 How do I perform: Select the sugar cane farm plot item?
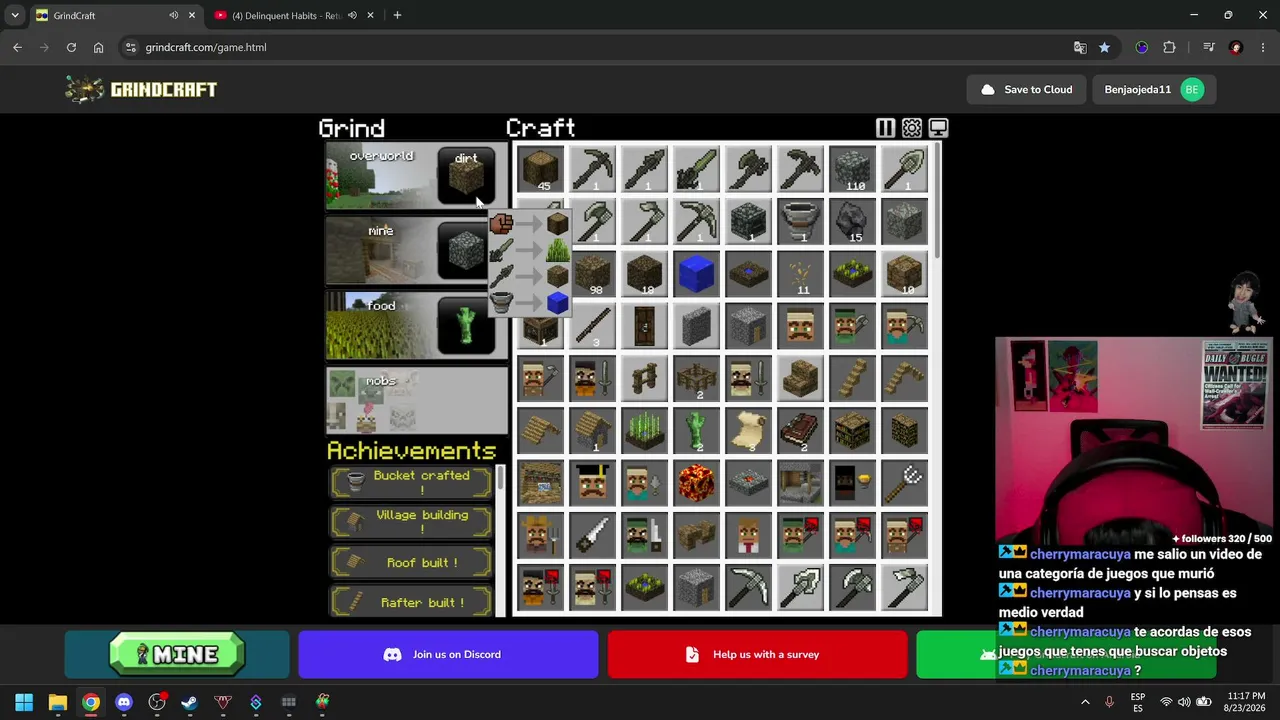point(645,430)
